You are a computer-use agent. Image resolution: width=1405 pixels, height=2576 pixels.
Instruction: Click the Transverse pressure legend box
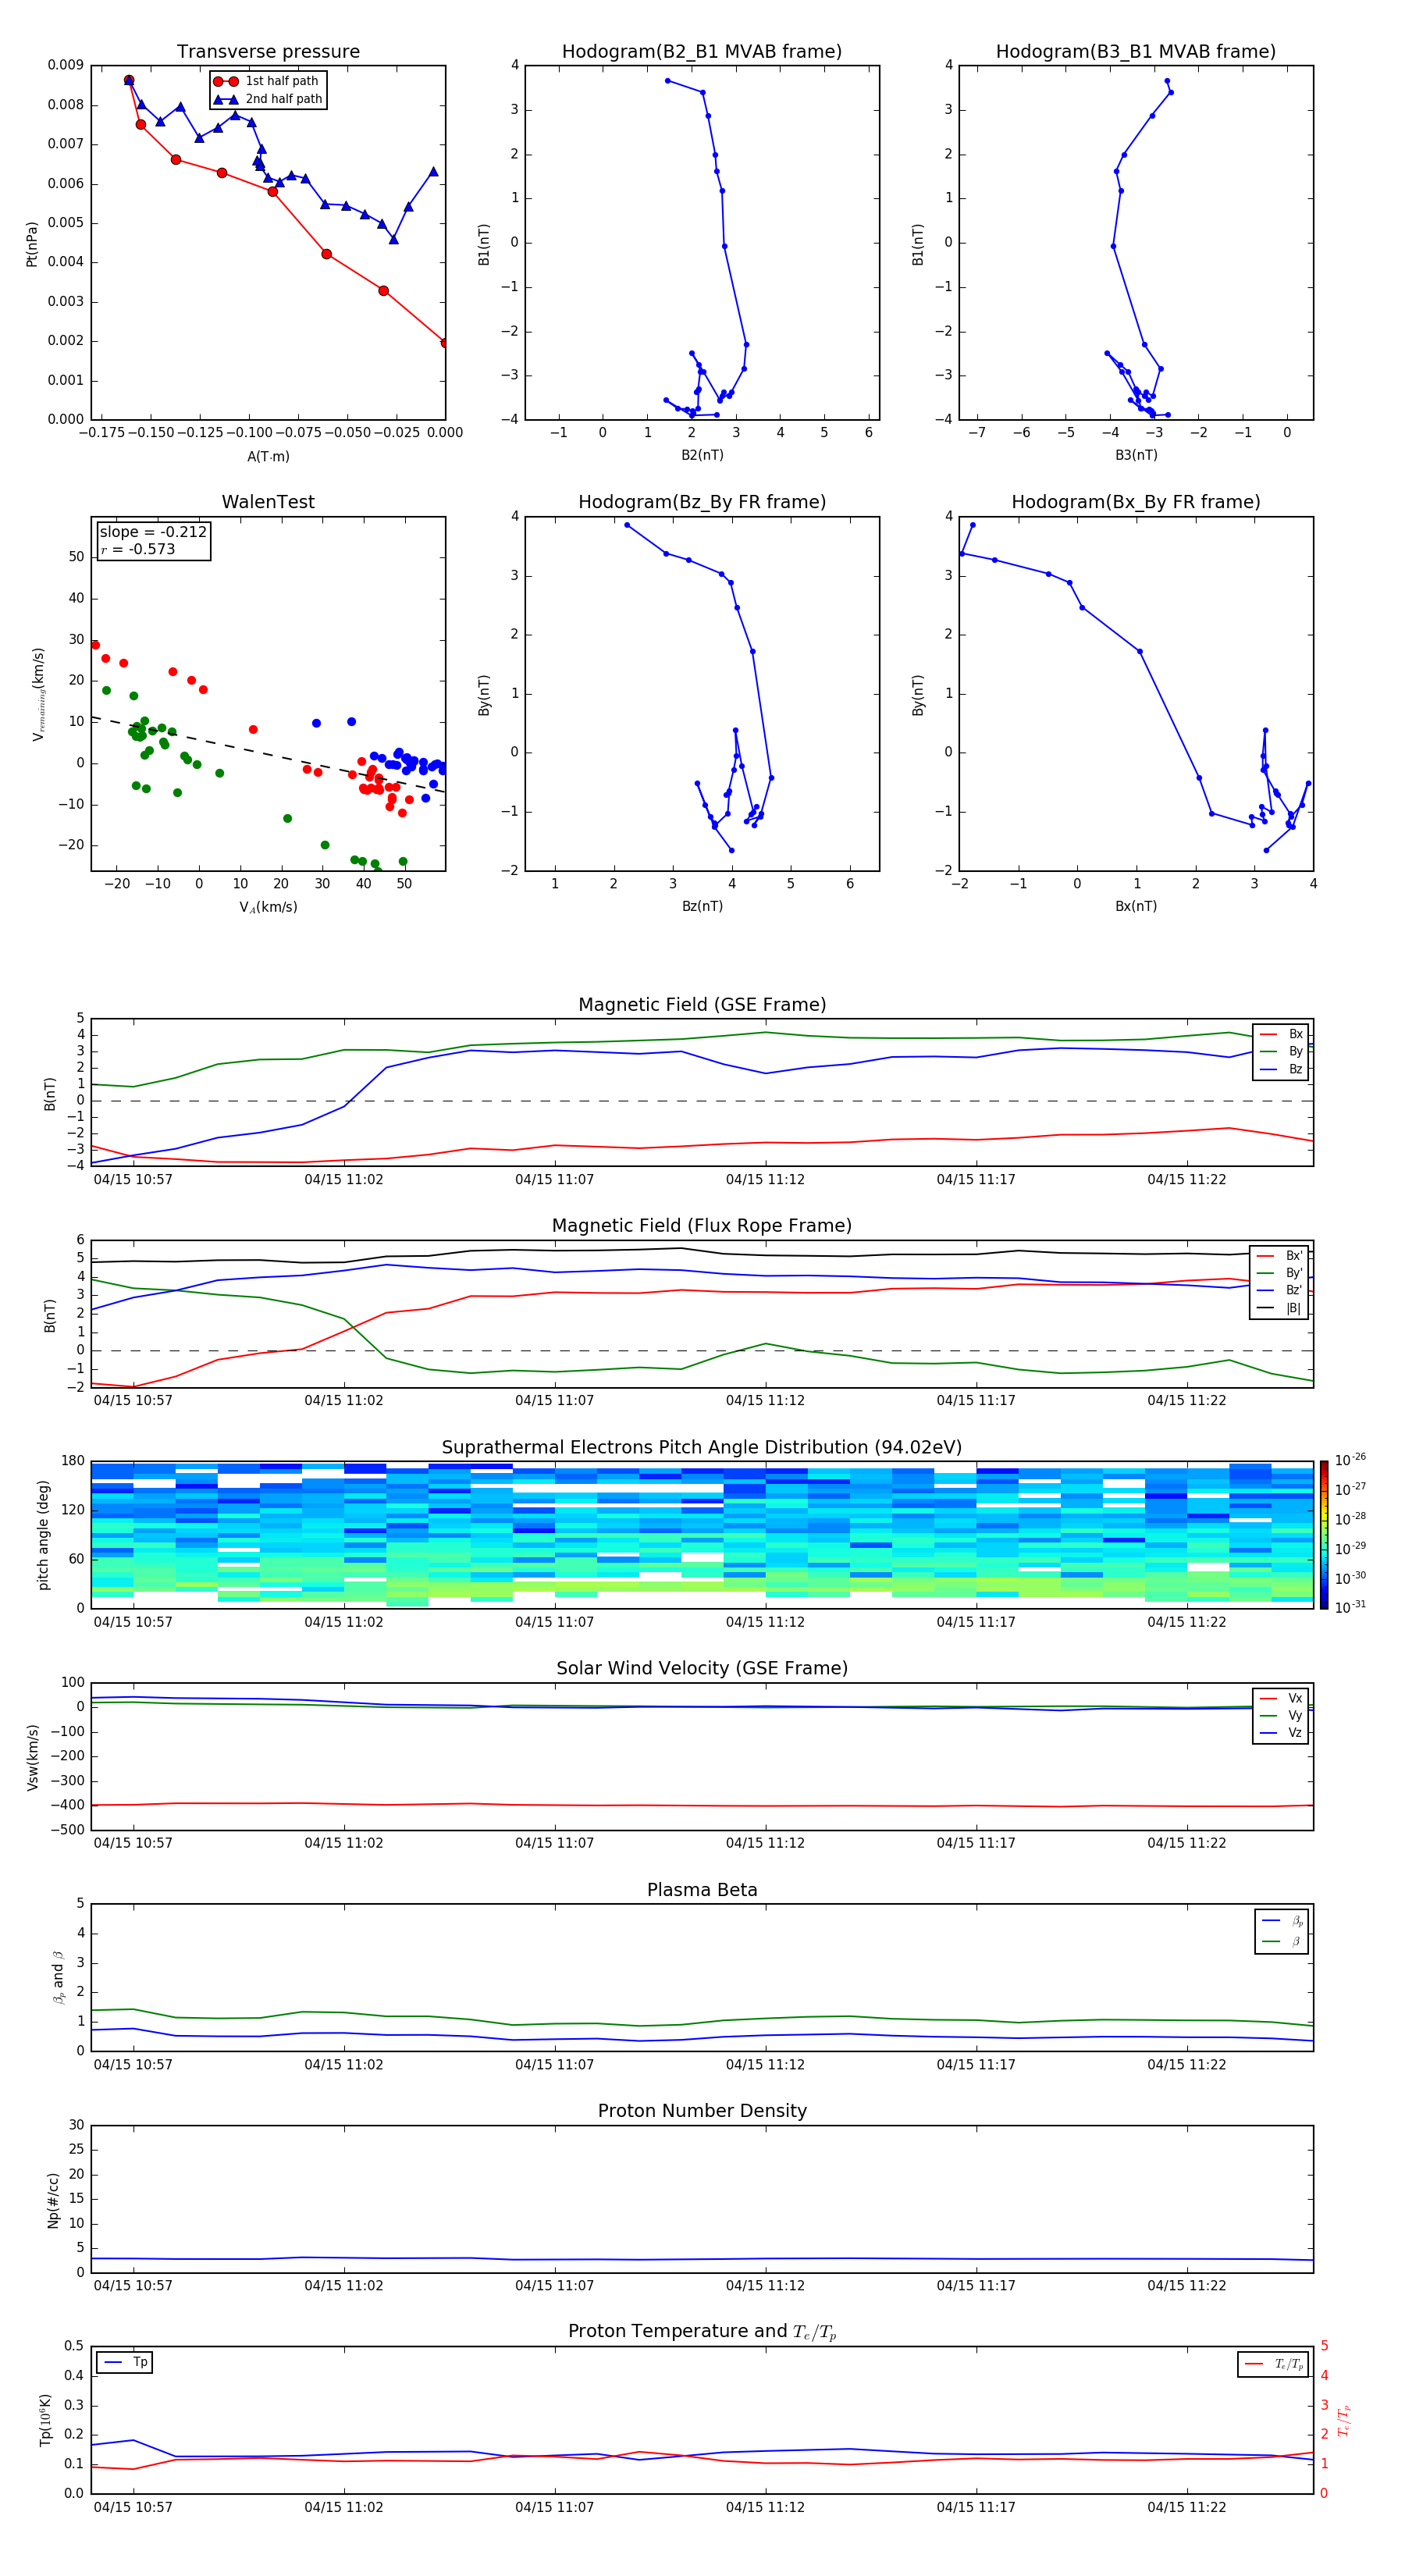coord(268,90)
